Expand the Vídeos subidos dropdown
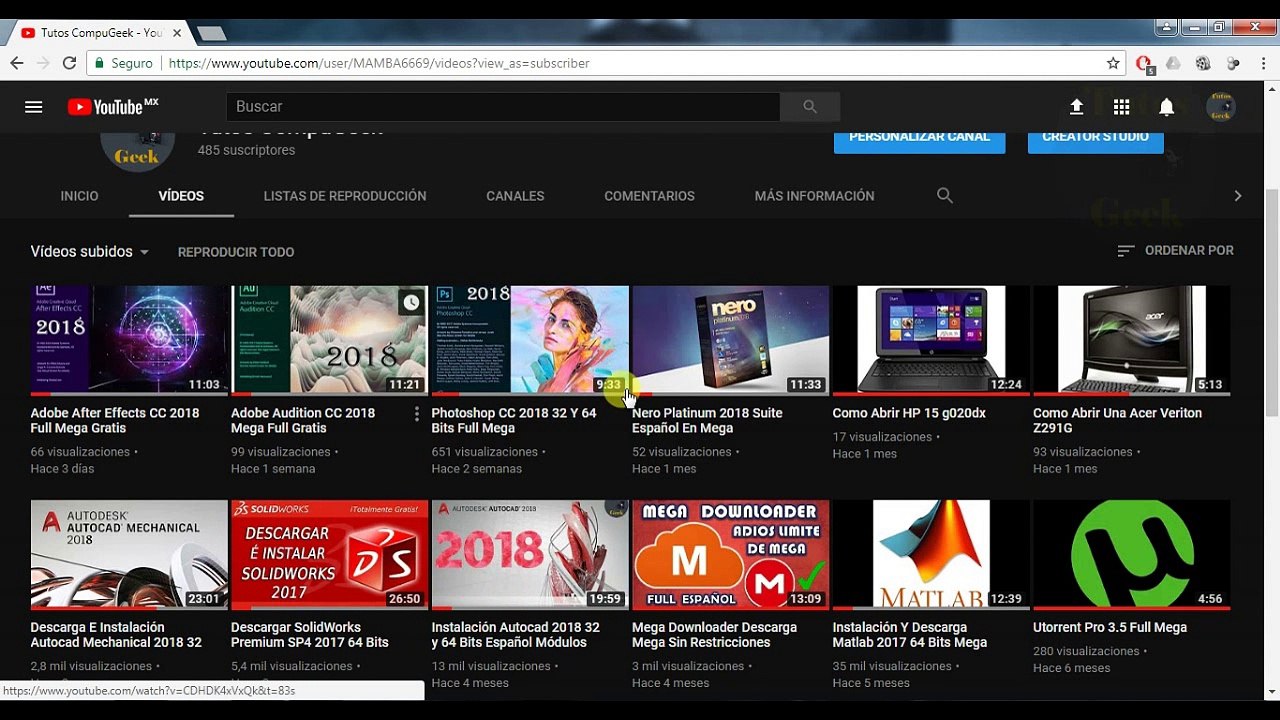This screenshot has width=1280, height=720. pyautogui.click(x=90, y=252)
